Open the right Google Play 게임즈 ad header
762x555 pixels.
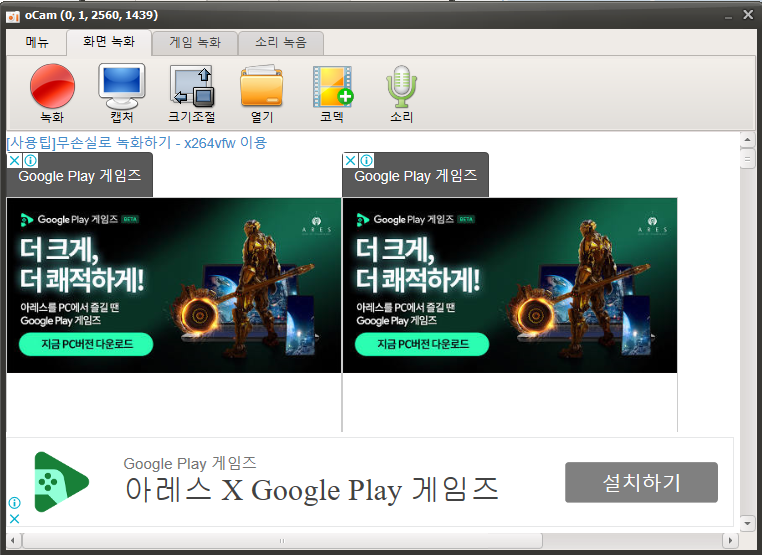[x=416, y=176]
